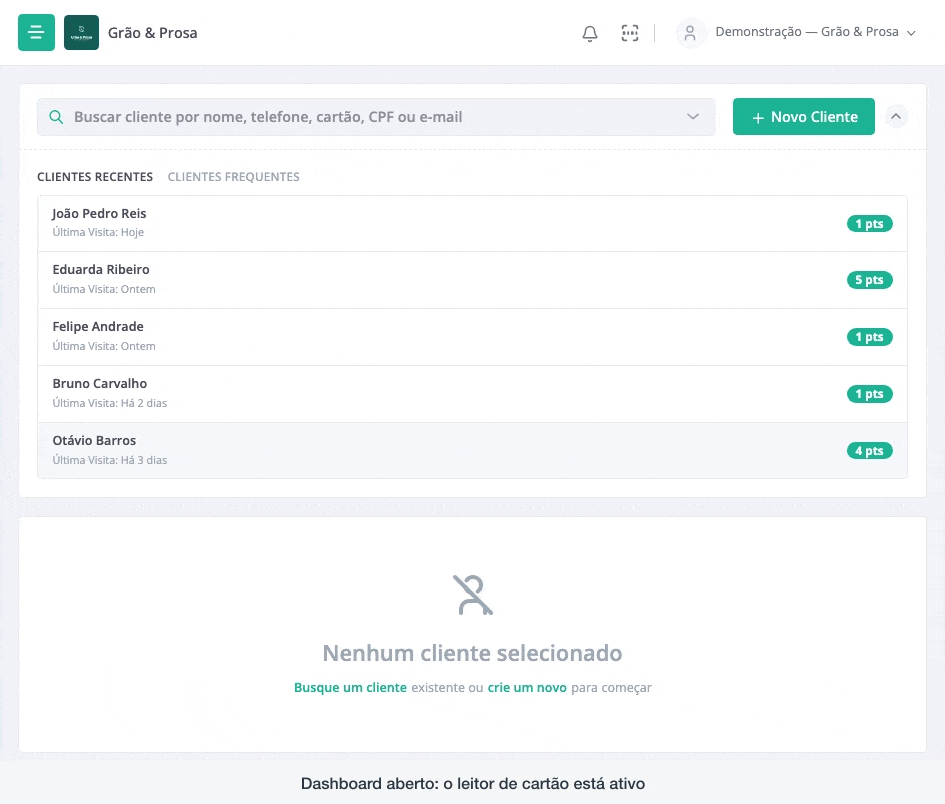Select client Otávio Barros
The image size is (945, 804).
click(472, 450)
